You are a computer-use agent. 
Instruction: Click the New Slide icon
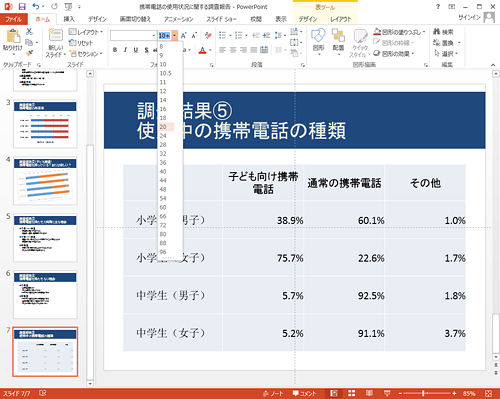pyautogui.click(x=55, y=35)
